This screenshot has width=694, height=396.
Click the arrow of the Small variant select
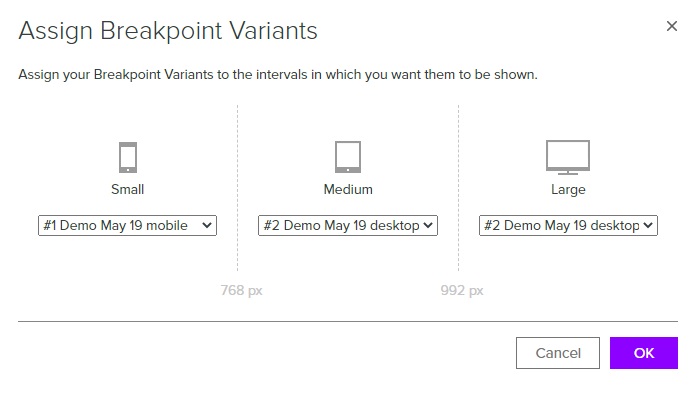pyautogui.click(x=207, y=225)
